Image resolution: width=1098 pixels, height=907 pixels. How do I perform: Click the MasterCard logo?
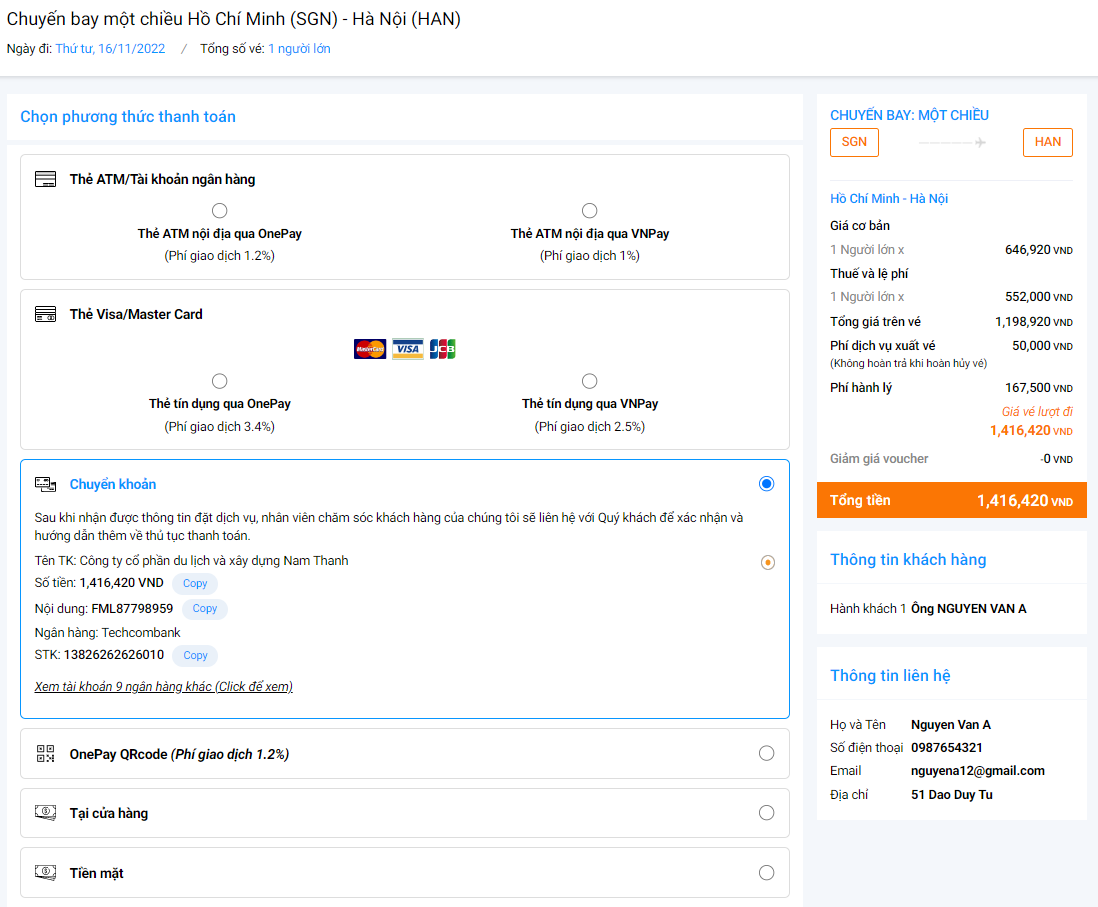[370, 349]
